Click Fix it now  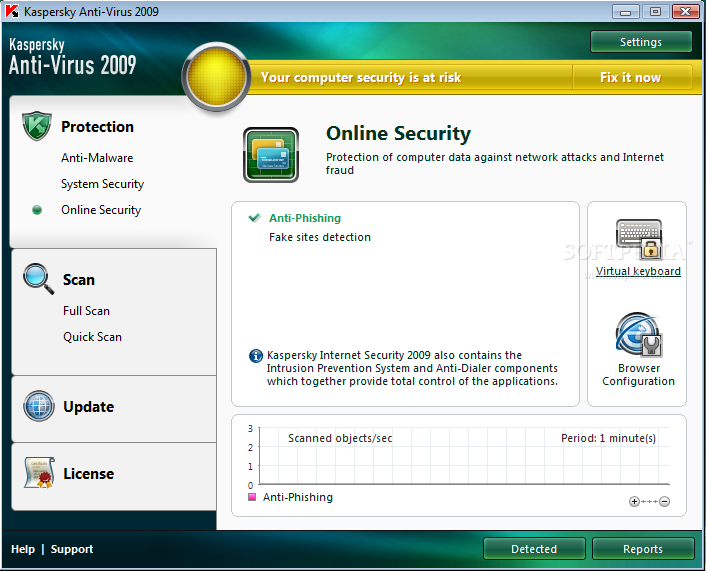click(630, 77)
